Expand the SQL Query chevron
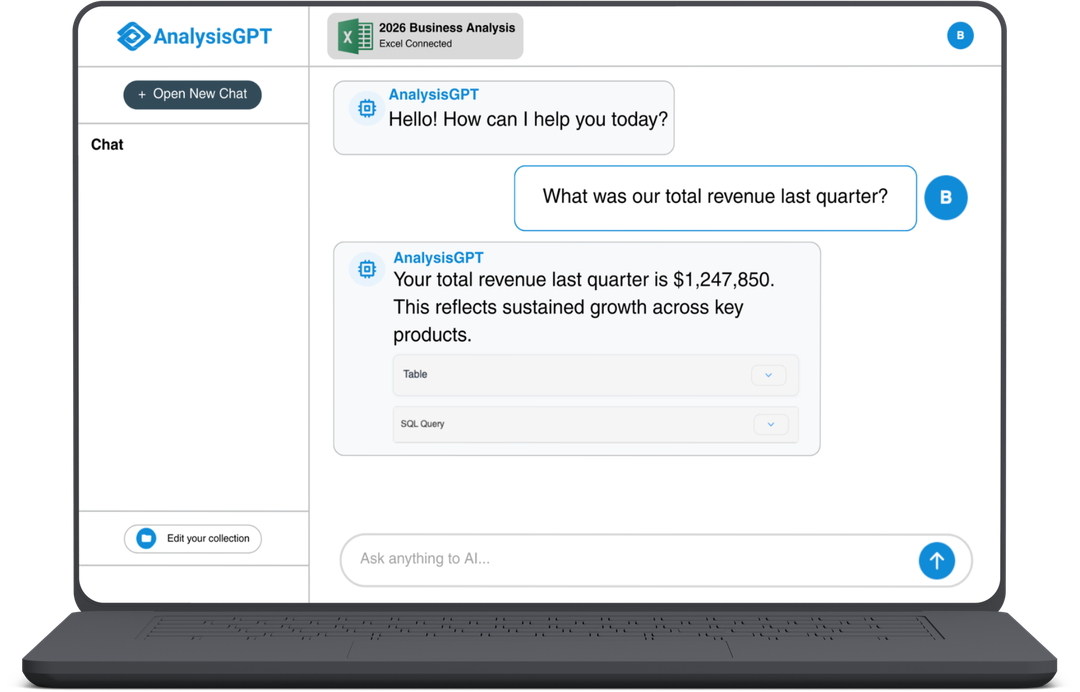The image size is (1080, 692). pos(770,424)
